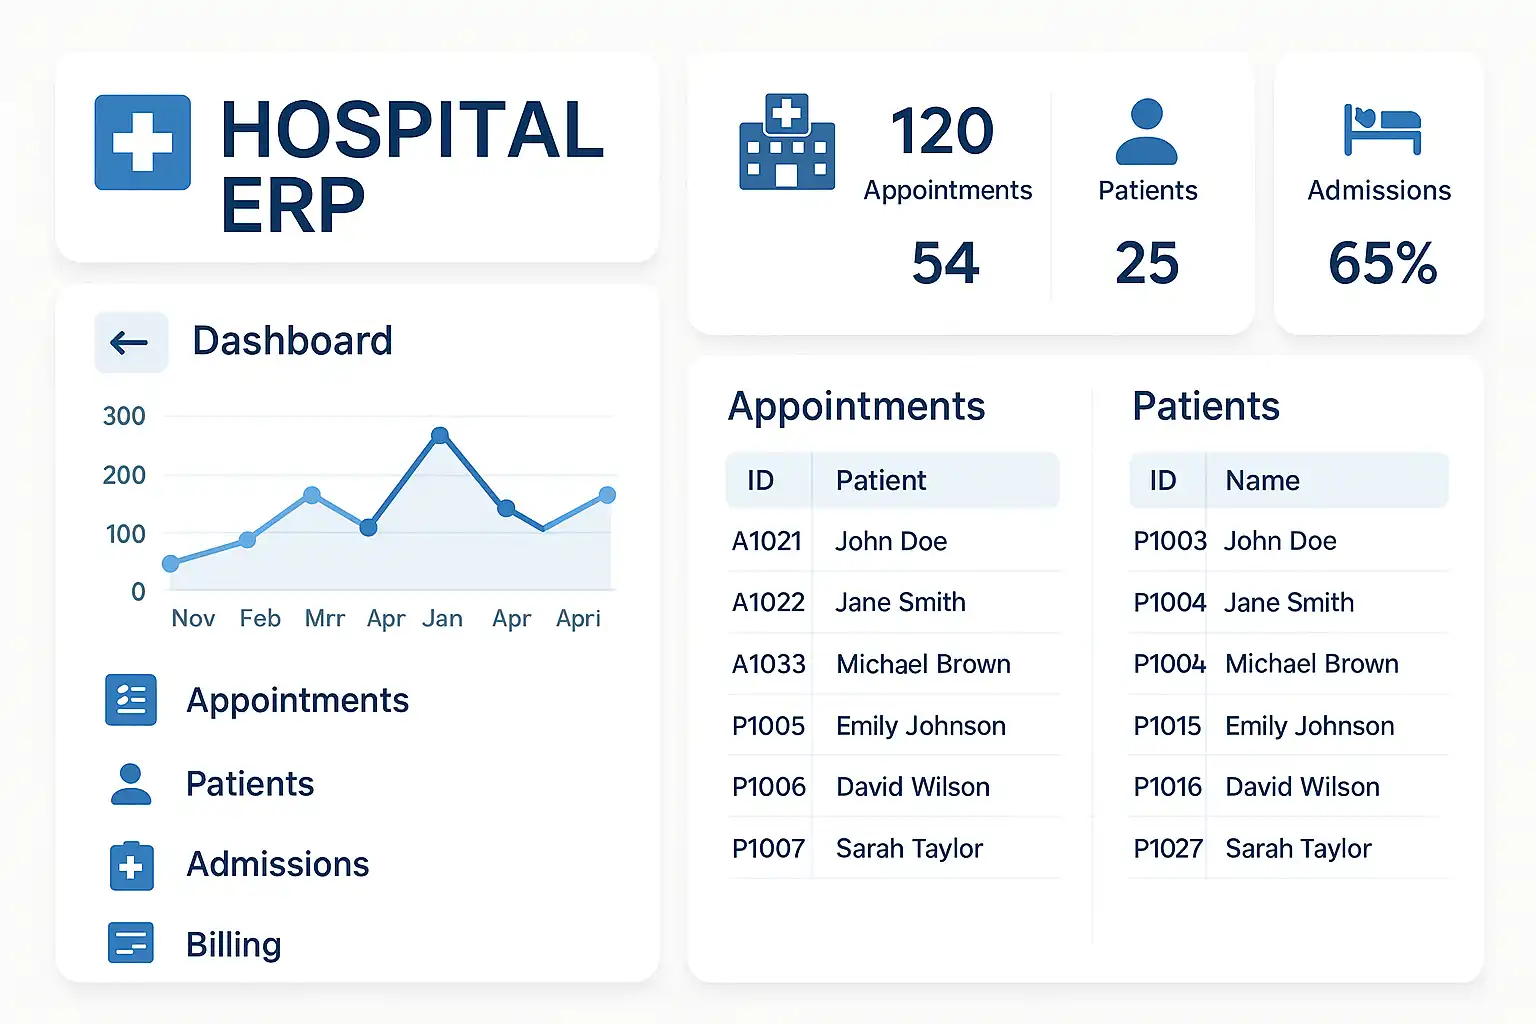Click the Name column header in Patients

1262,481
